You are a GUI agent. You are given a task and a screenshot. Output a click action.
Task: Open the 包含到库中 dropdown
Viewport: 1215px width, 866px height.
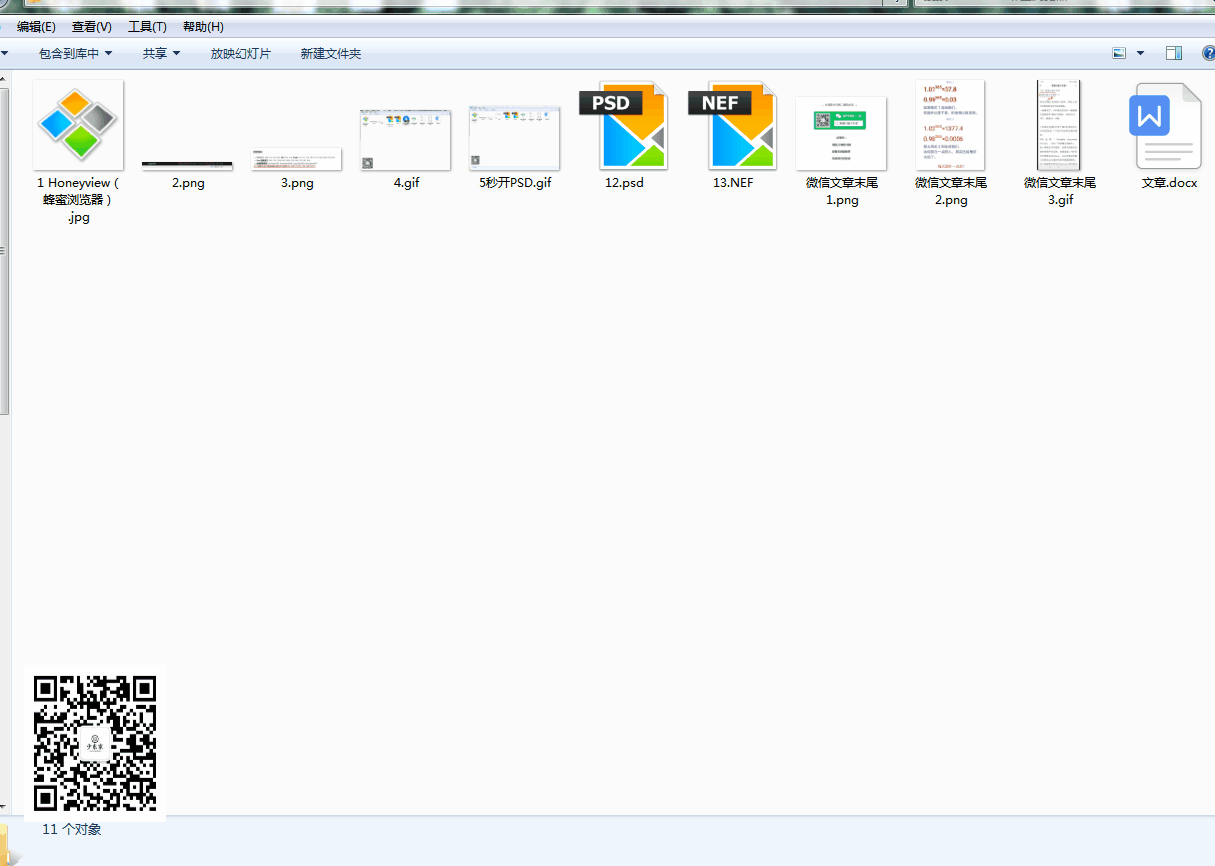point(76,53)
